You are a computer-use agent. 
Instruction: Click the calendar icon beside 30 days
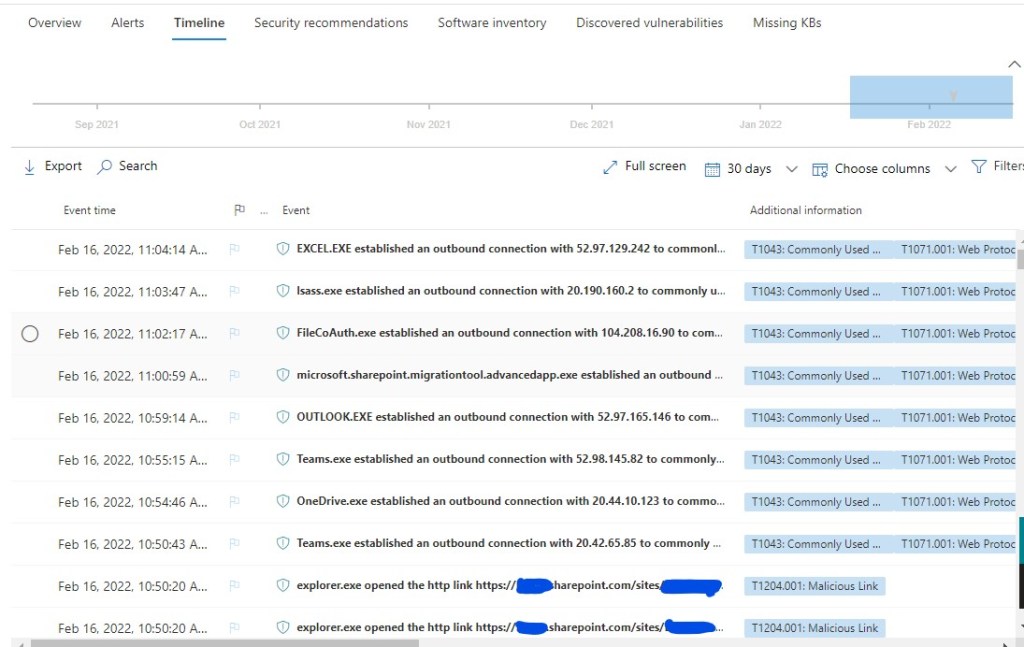(712, 169)
